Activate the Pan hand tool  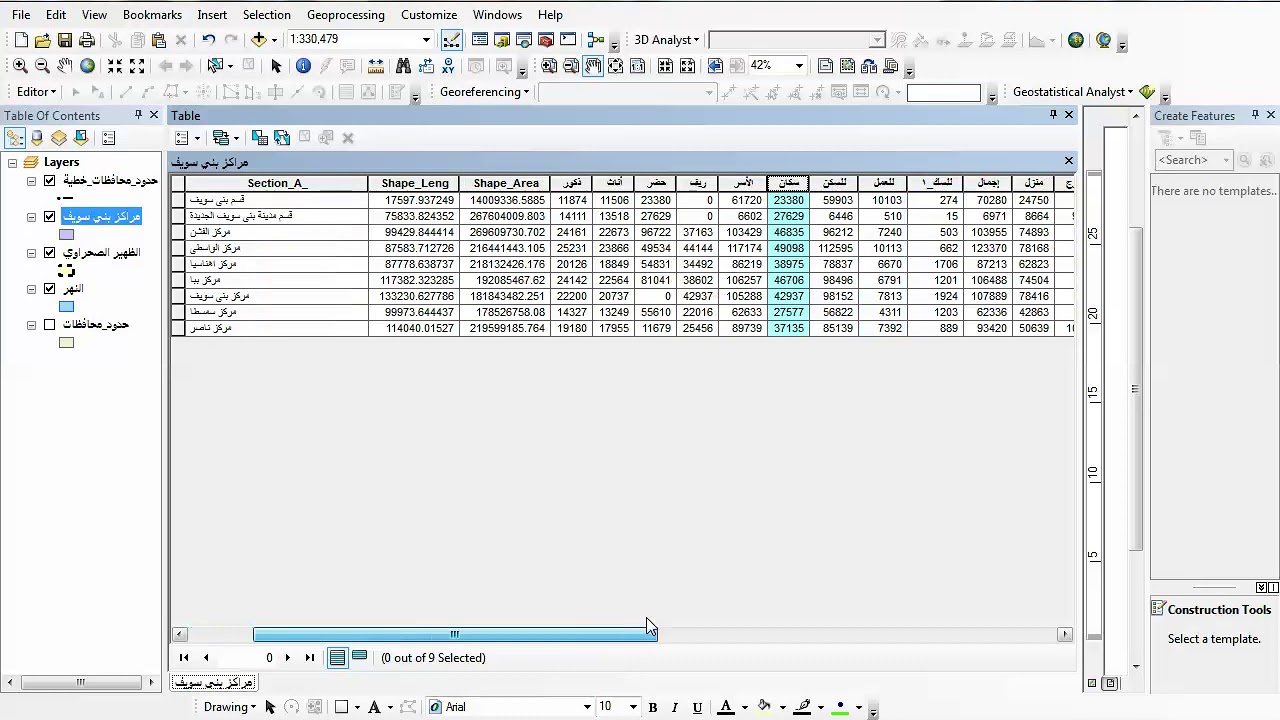point(65,66)
